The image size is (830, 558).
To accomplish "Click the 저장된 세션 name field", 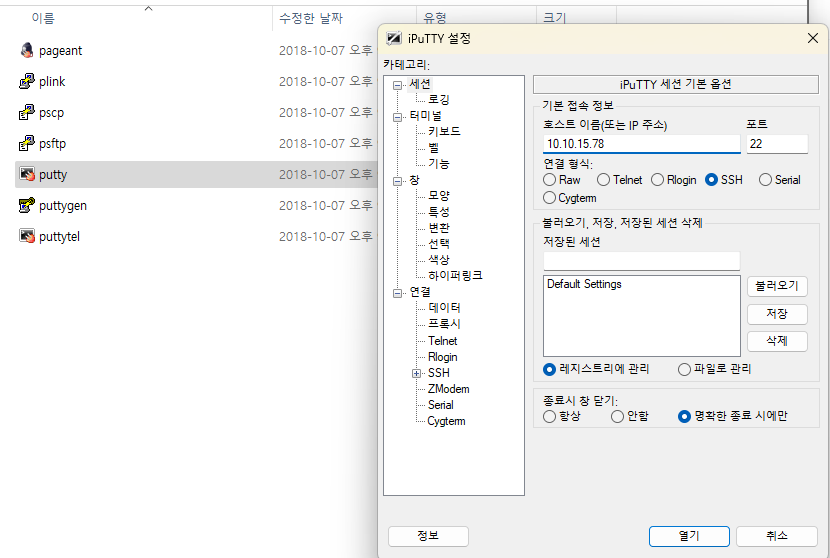I will click(x=642, y=261).
